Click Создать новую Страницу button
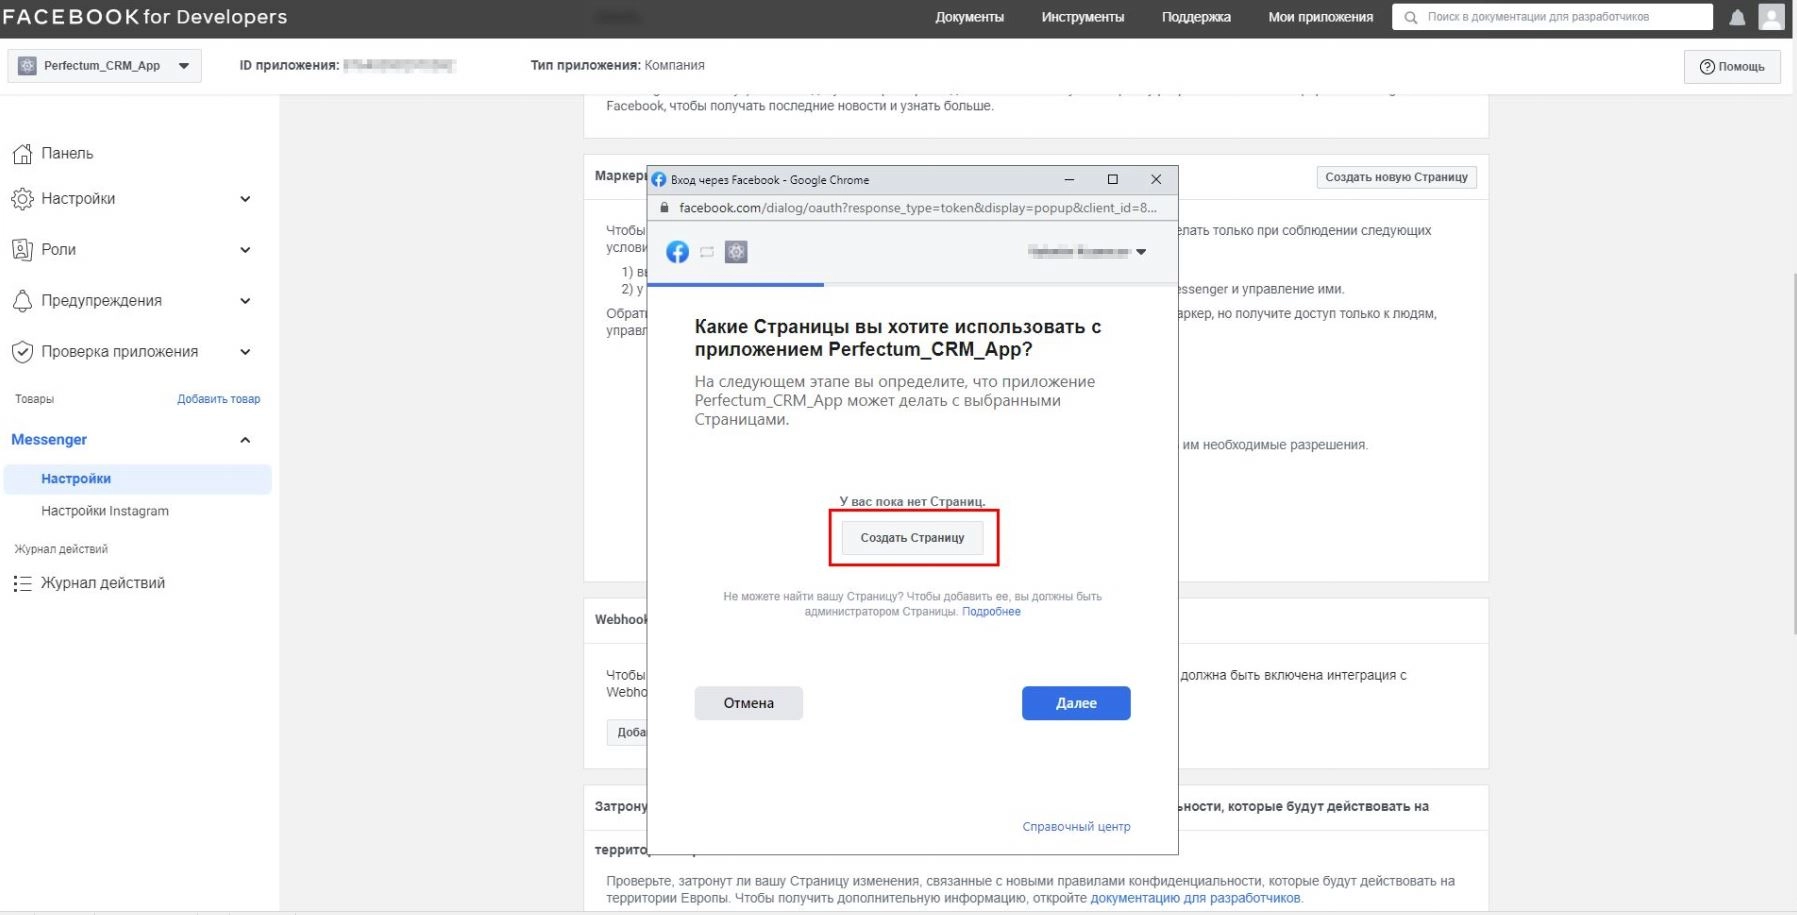Image resolution: width=1797 pixels, height=915 pixels. click(x=1396, y=177)
